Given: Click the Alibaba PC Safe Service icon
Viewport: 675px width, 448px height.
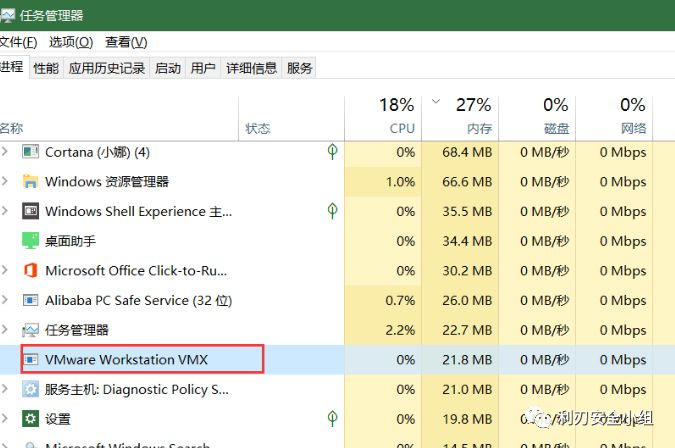Looking at the screenshot, I should (30, 300).
